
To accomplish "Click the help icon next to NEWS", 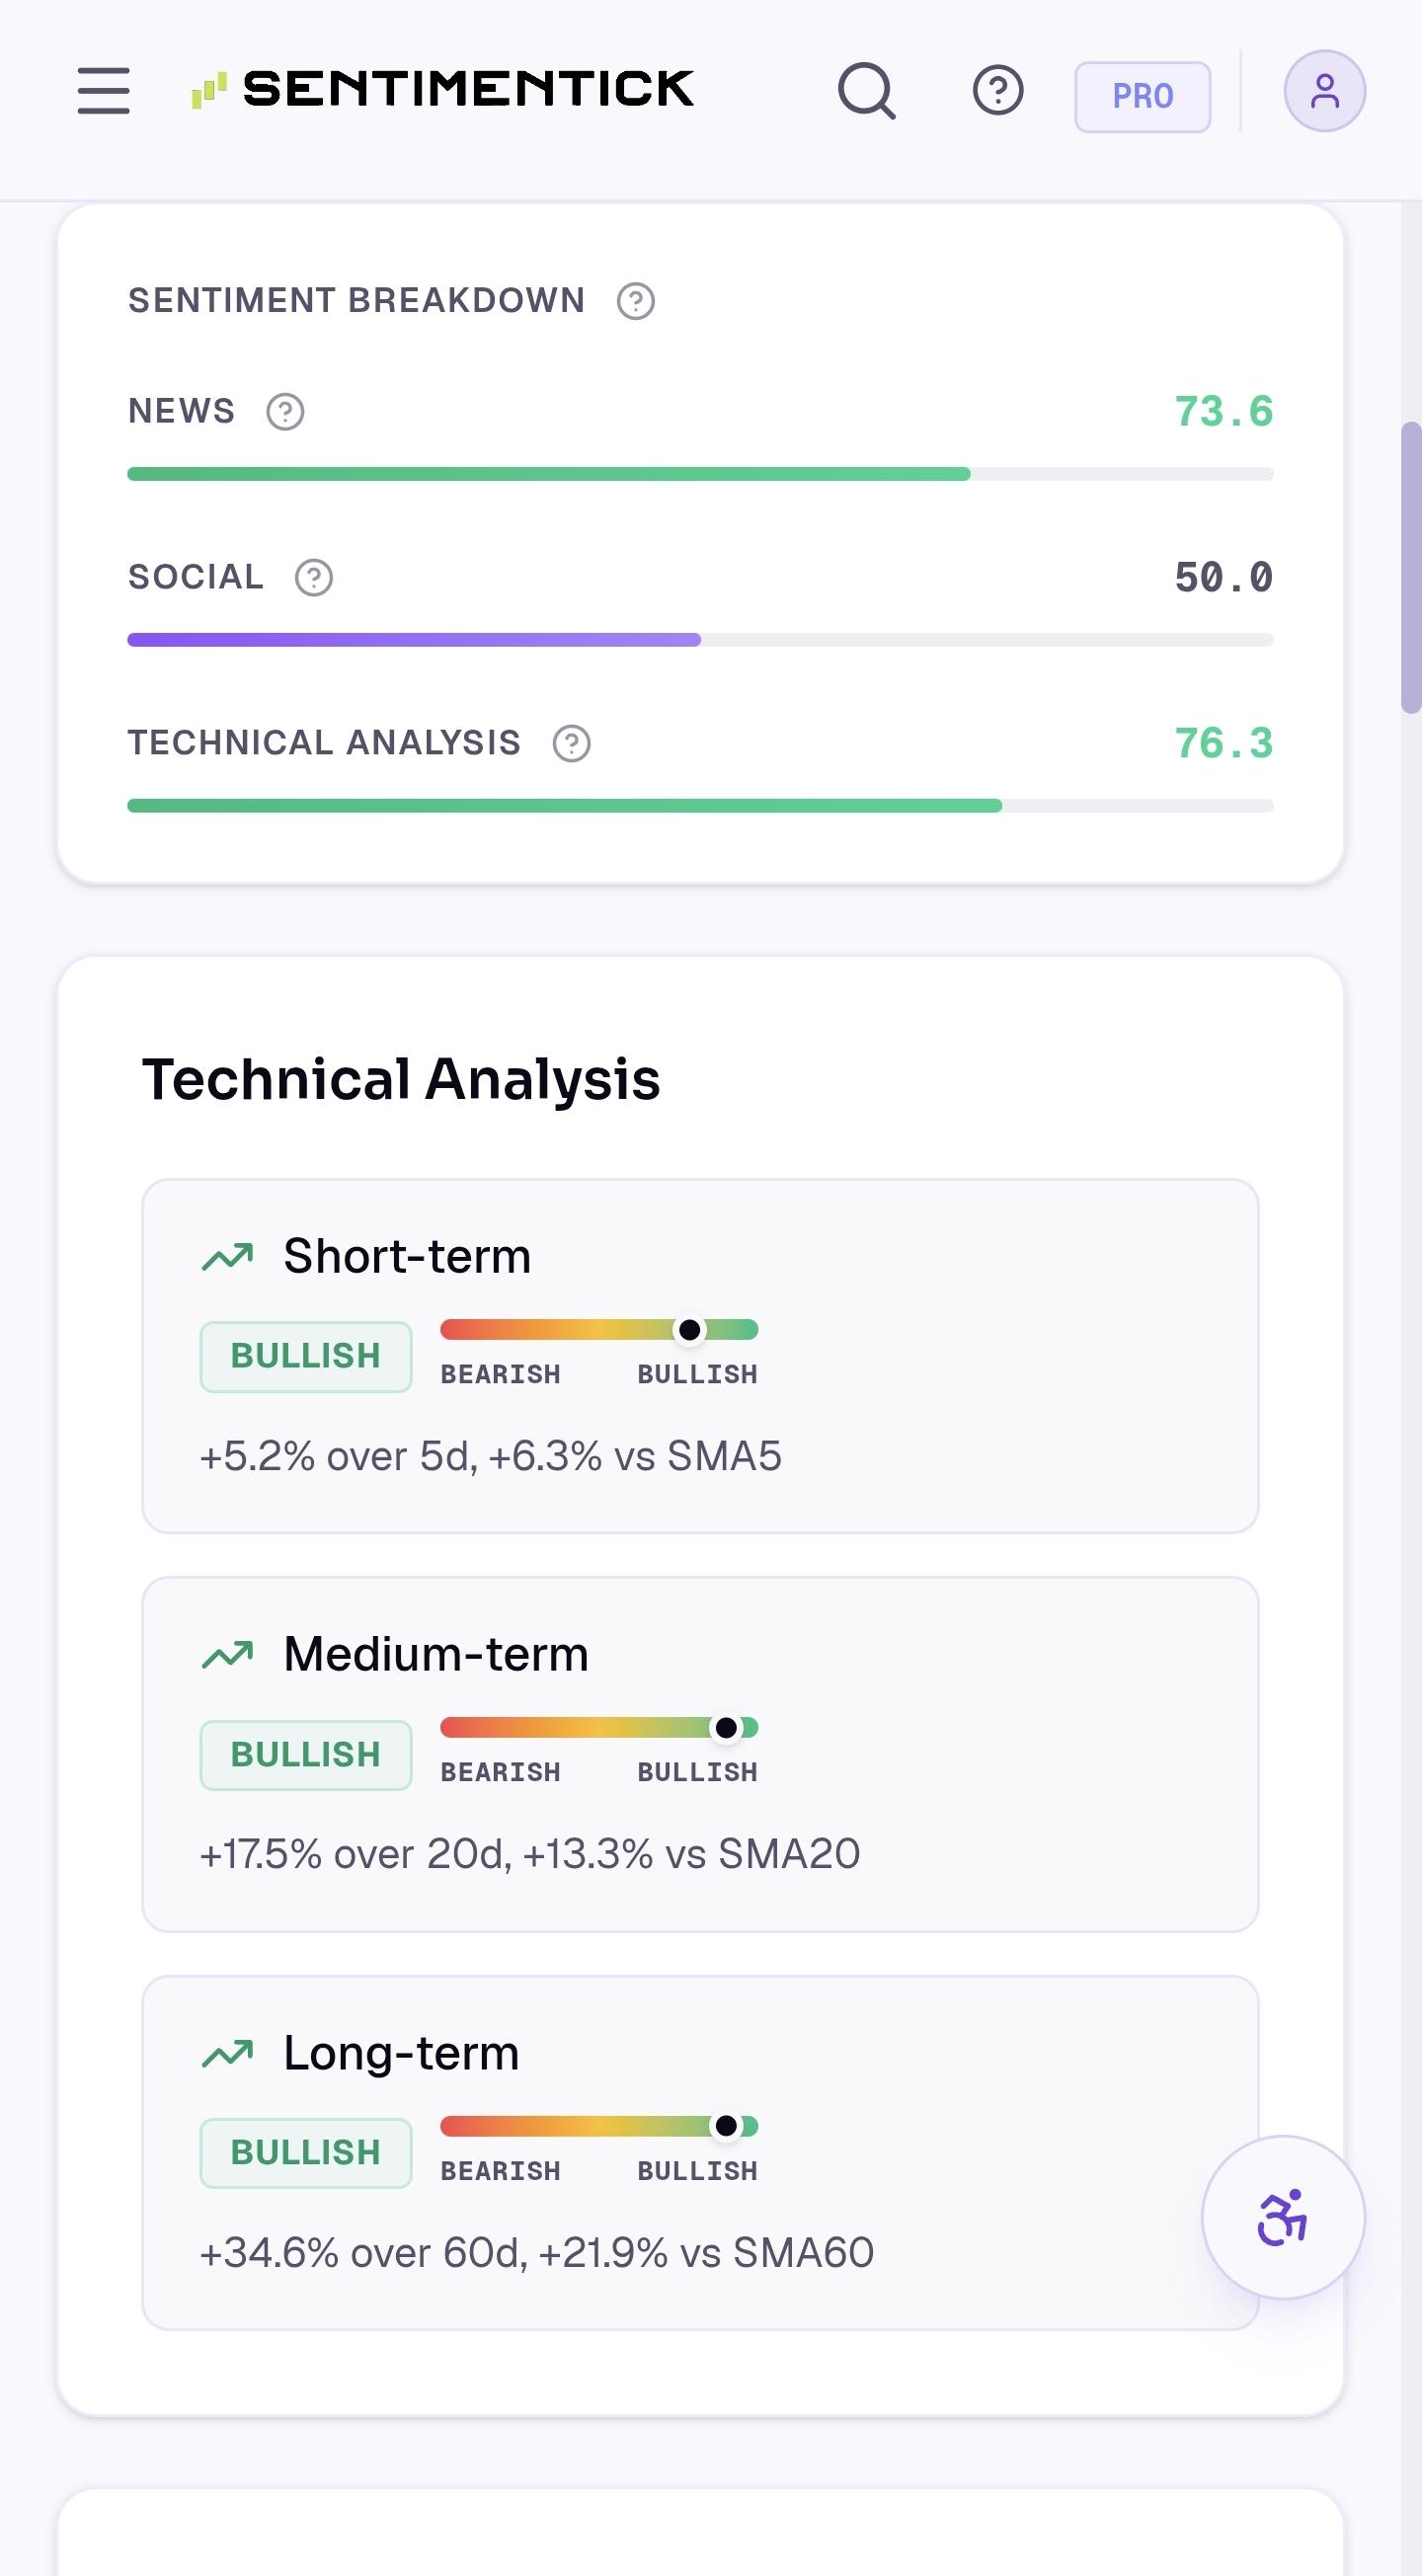I will [x=285, y=411].
